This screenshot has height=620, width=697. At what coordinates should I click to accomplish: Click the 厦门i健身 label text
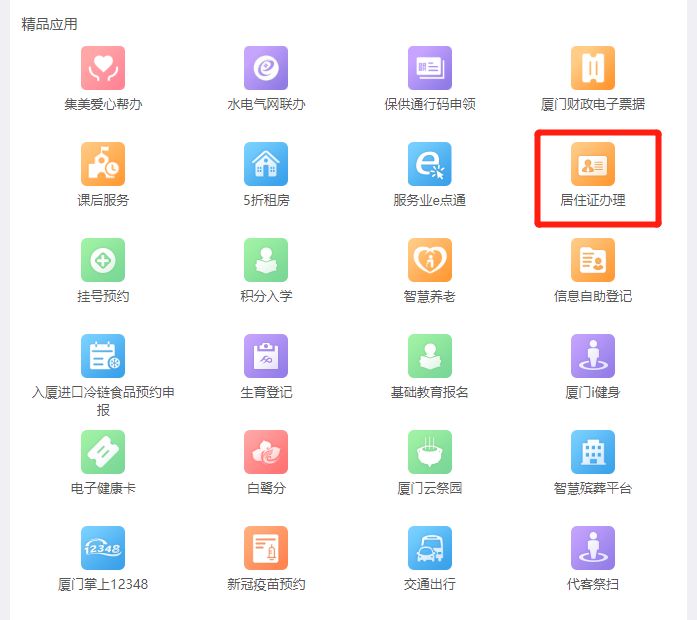point(593,392)
